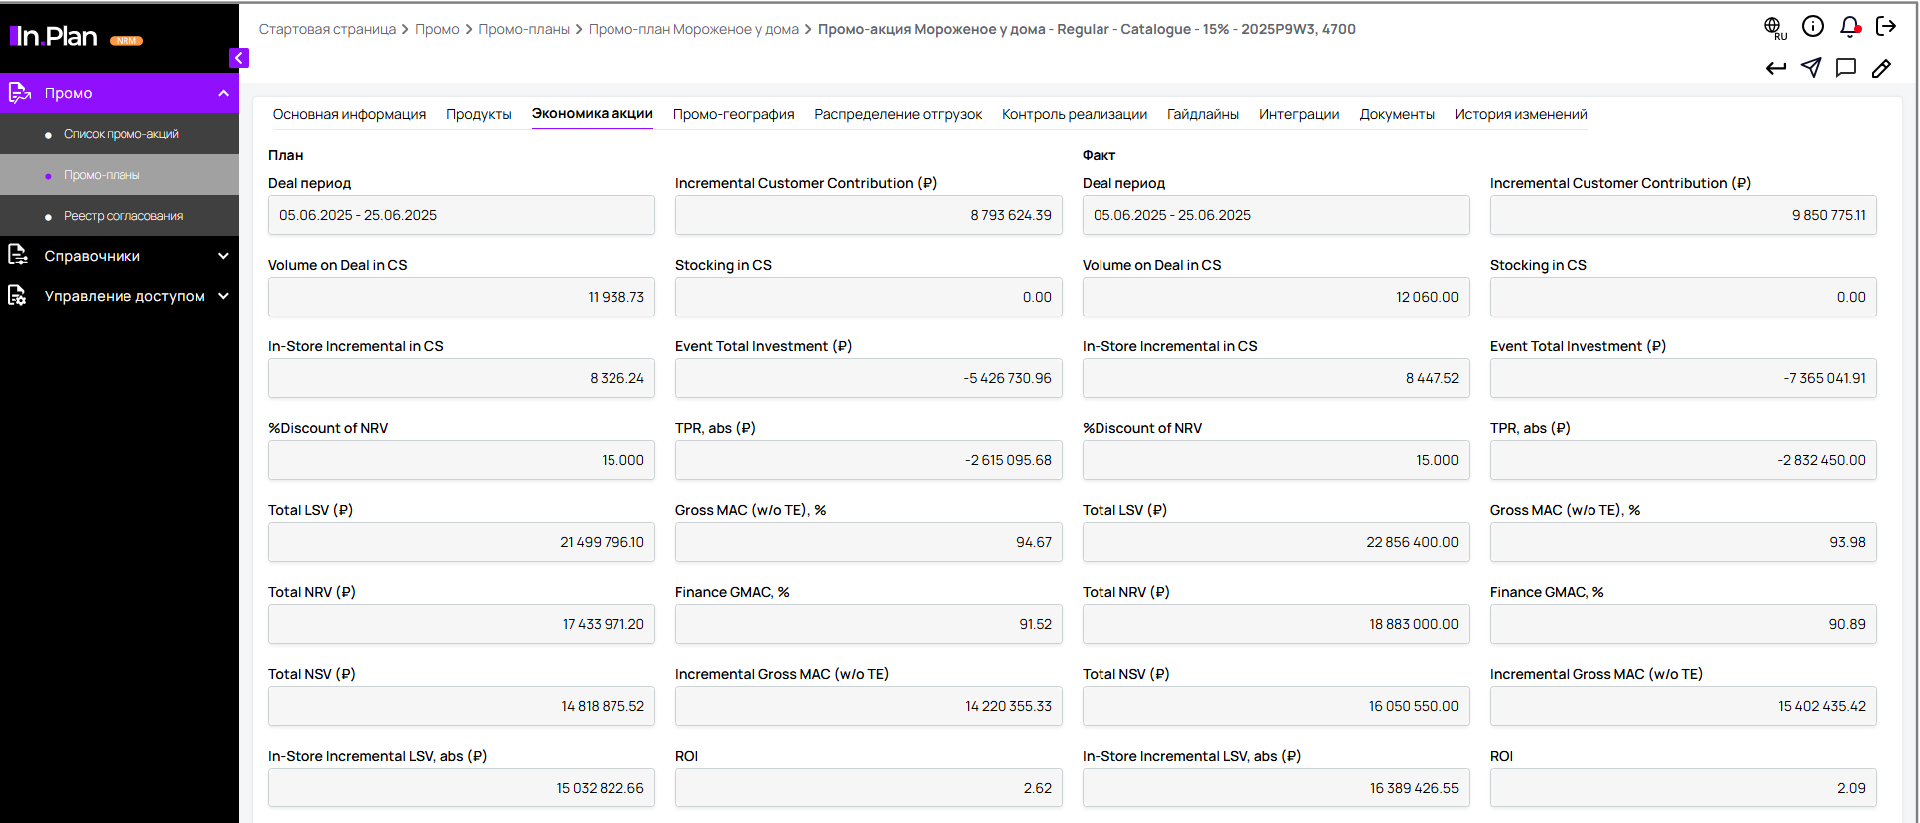Expand the Справочники menu section
Image resolution: width=1920 pixels, height=823 pixels.
pos(223,256)
